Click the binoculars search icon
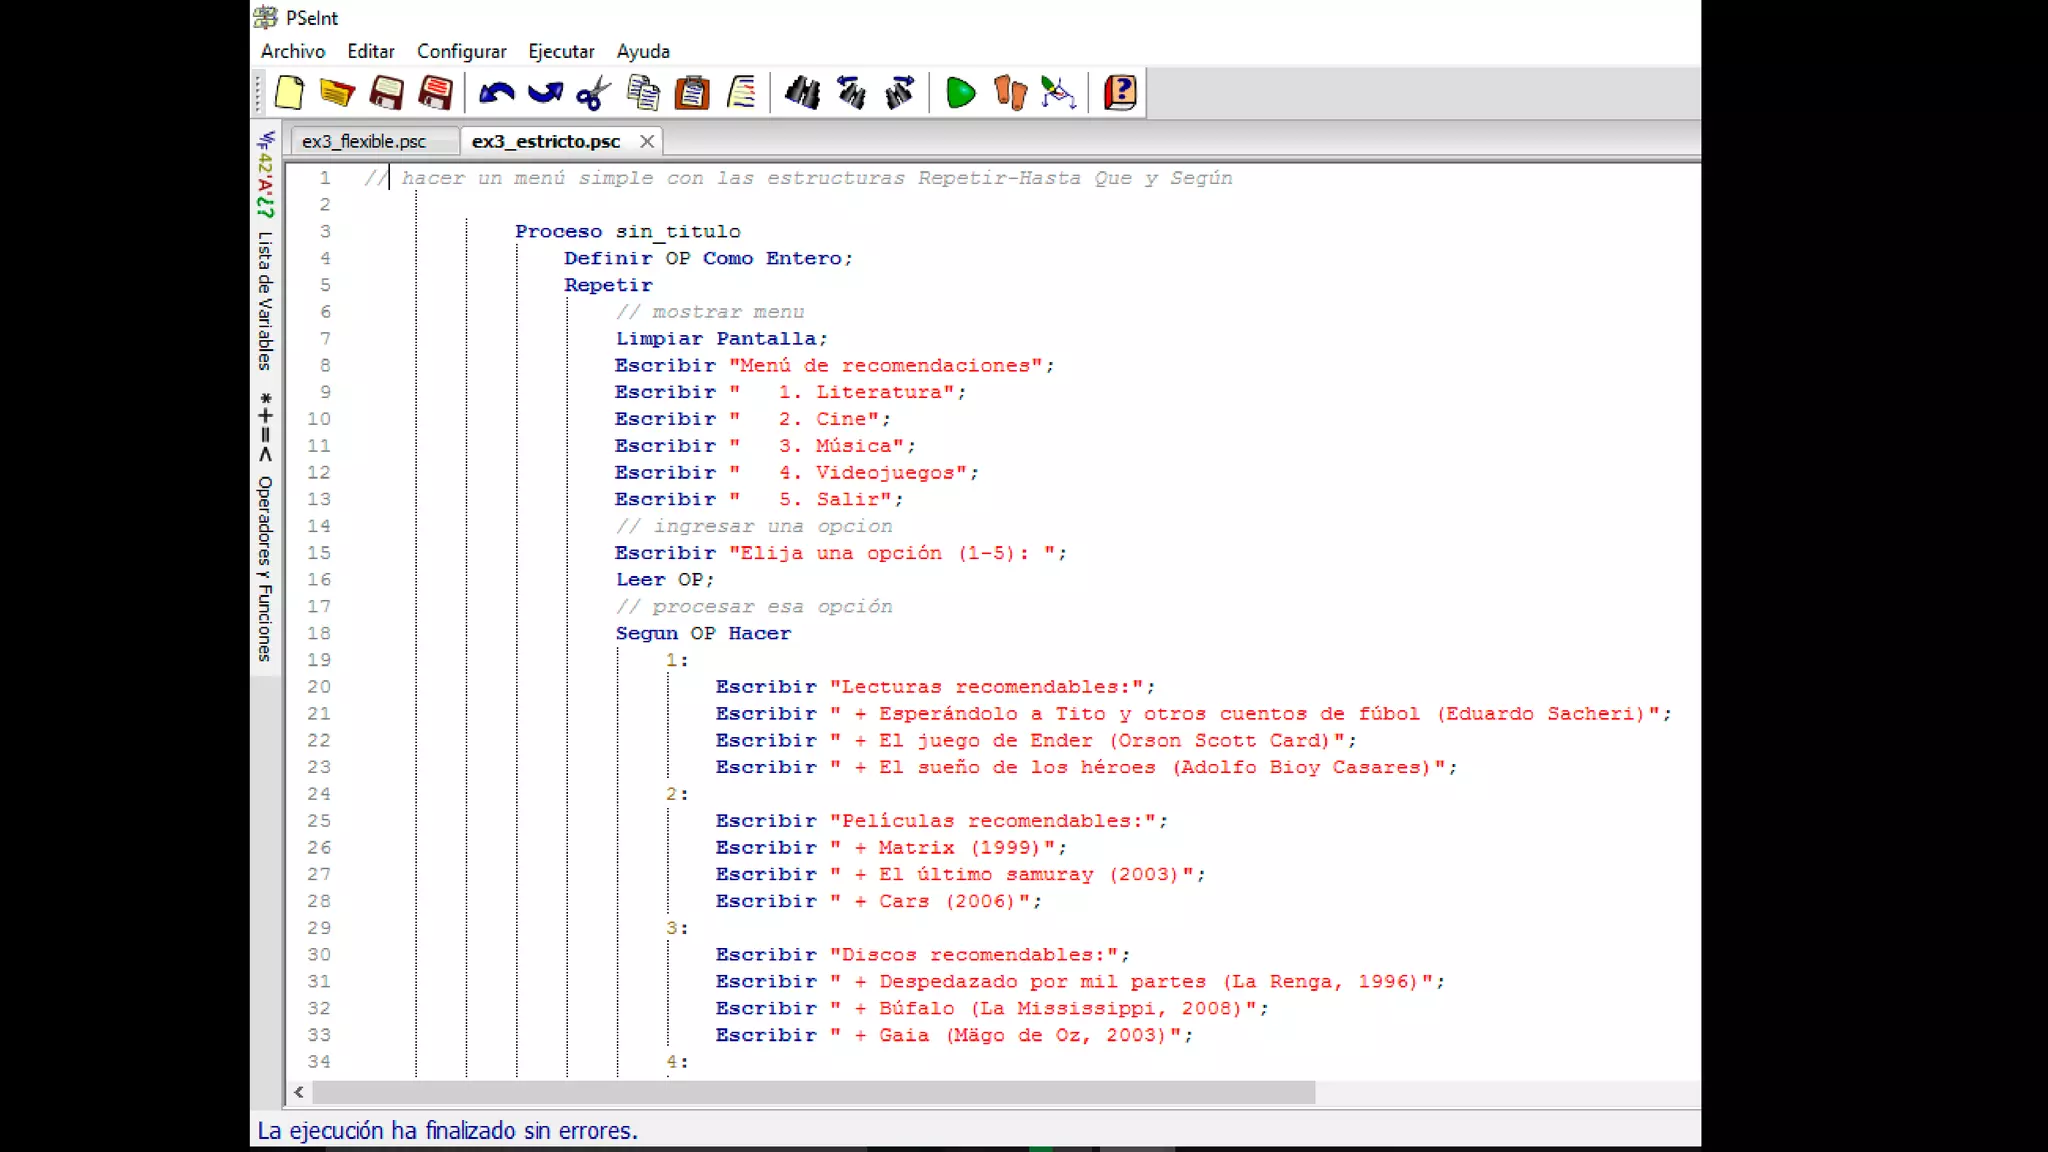Screen dimensions: 2048x1152 802,93
